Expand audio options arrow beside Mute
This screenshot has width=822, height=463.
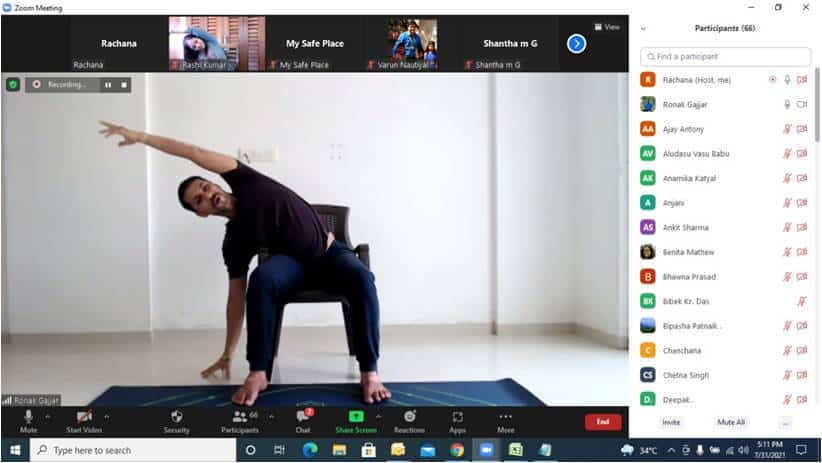point(48,416)
